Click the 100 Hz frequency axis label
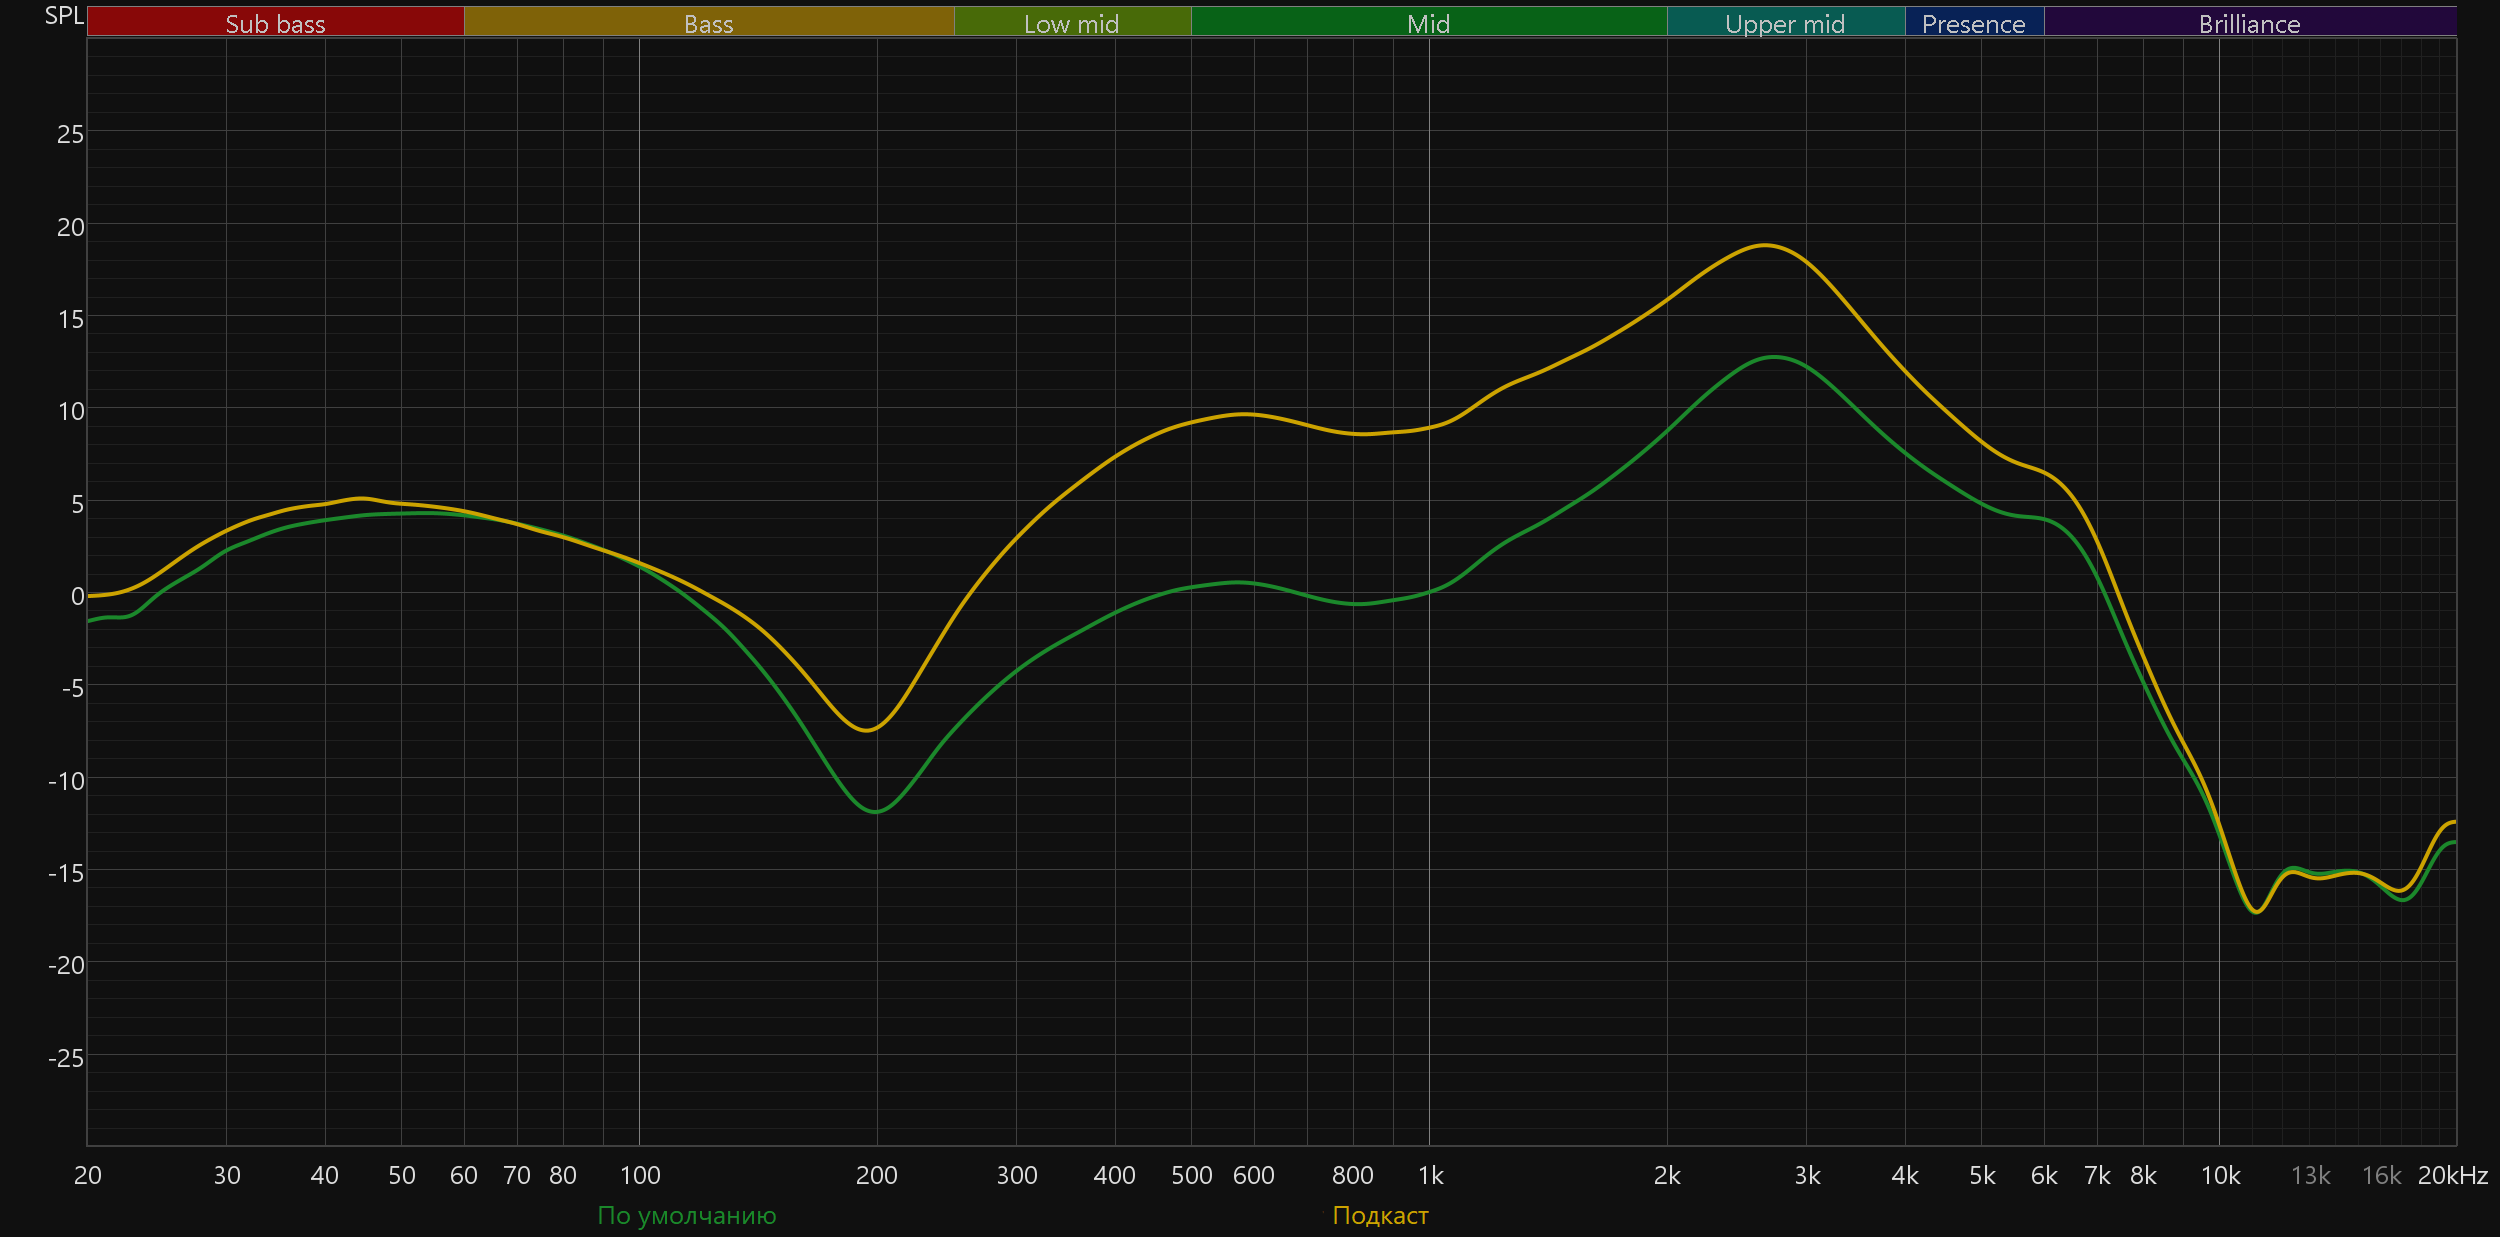The image size is (2500, 1237). coord(640,1175)
